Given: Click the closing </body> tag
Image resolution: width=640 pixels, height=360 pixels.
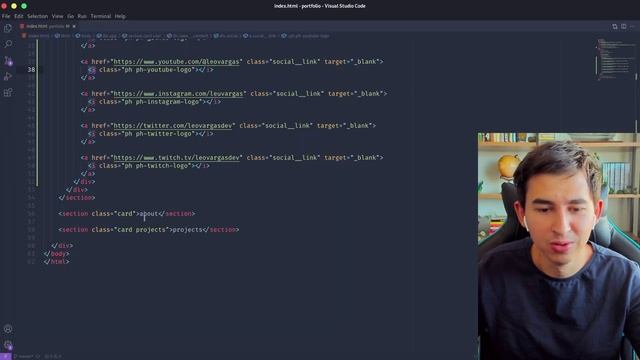Looking at the screenshot, I should pyautogui.click(x=57, y=254).
